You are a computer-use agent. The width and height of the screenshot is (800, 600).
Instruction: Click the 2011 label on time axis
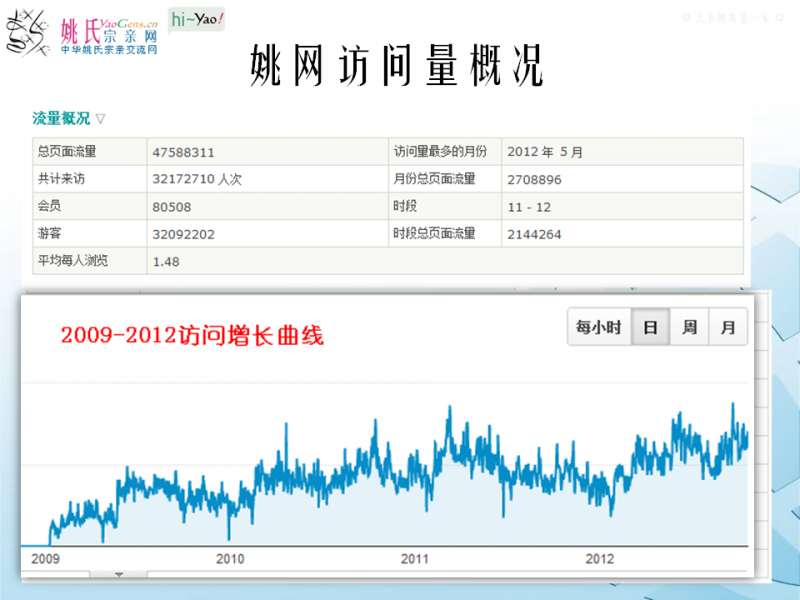tap(414, 558)
